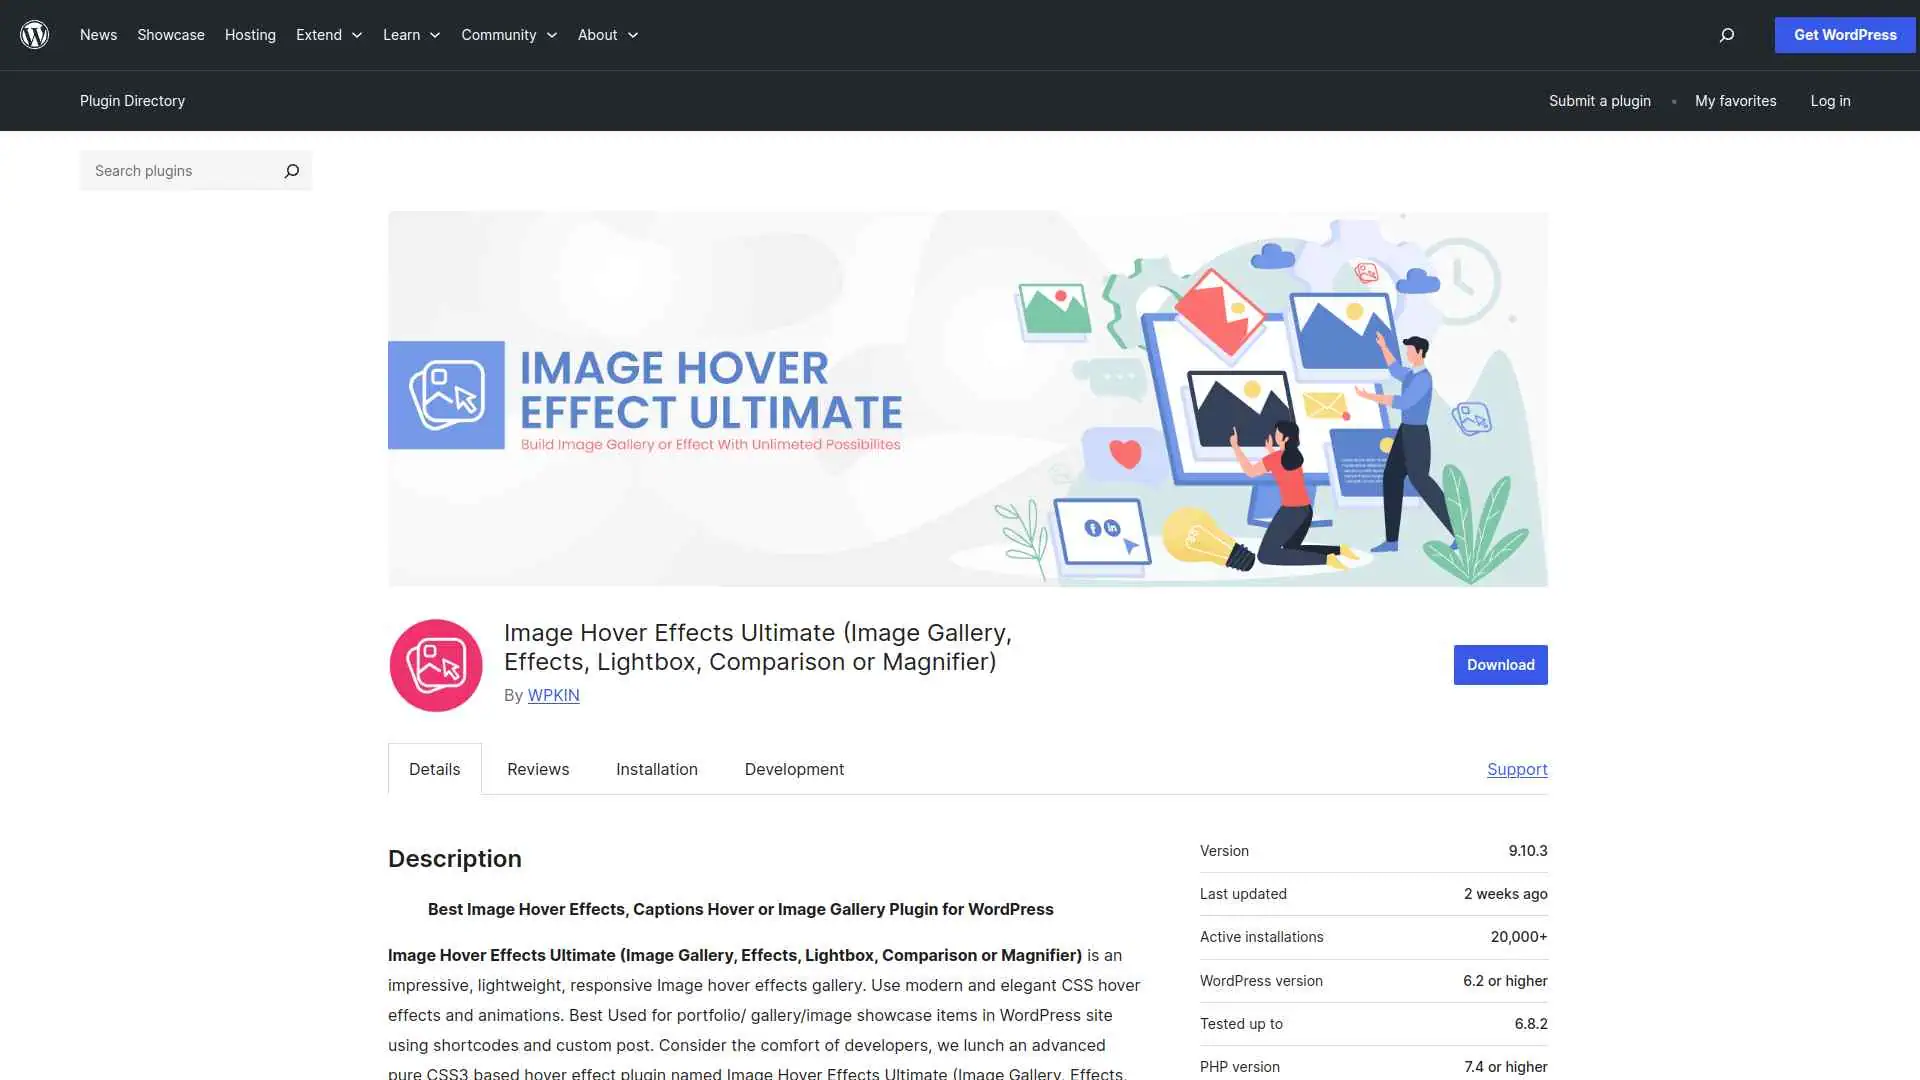Click the WordPress logo icon

[35, 34]
